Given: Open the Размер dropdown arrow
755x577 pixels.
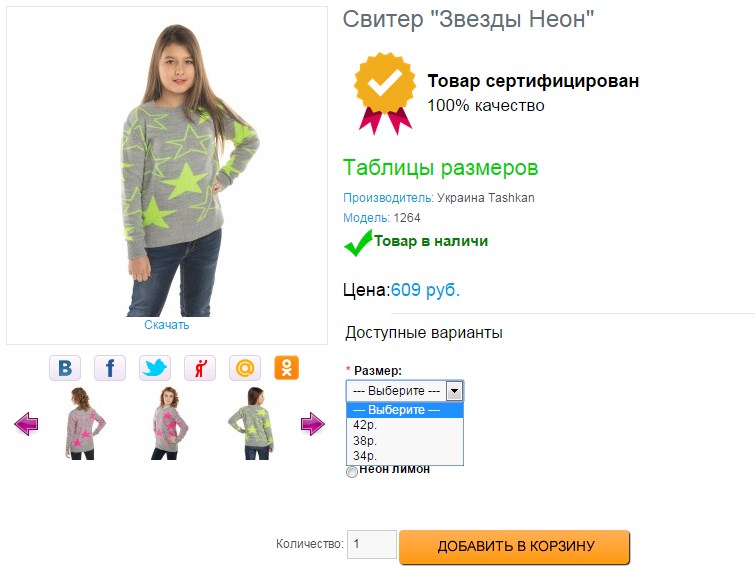Looking at the screenshot, I should (455, 391).
